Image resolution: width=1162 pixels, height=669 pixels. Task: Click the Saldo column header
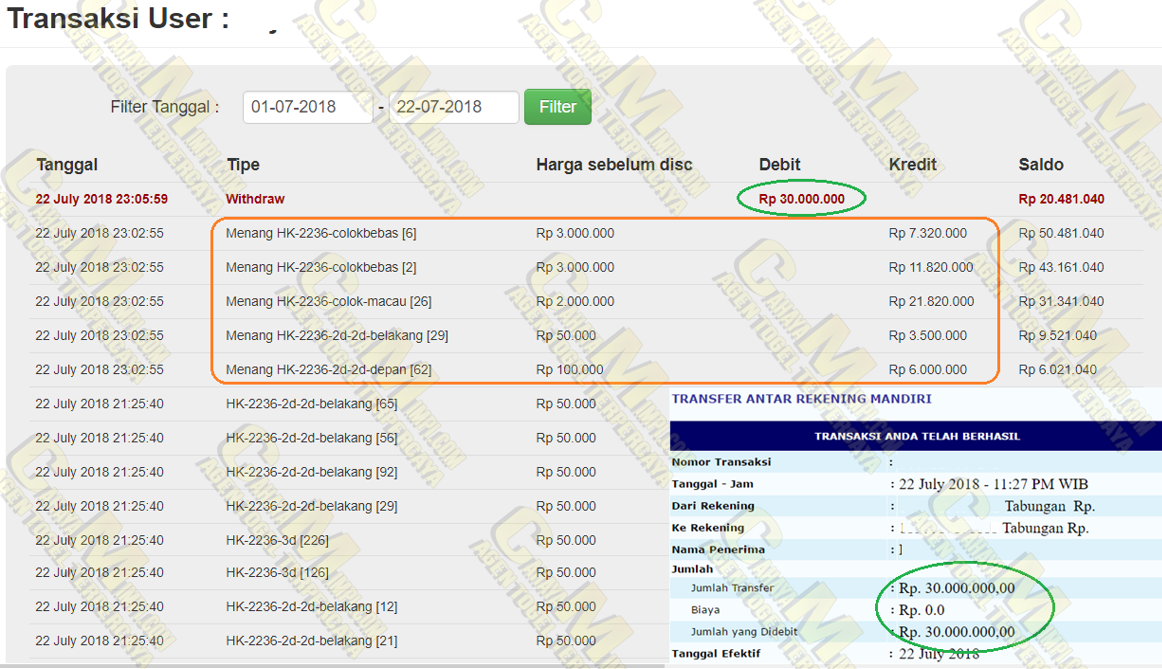coord(1041,165)
